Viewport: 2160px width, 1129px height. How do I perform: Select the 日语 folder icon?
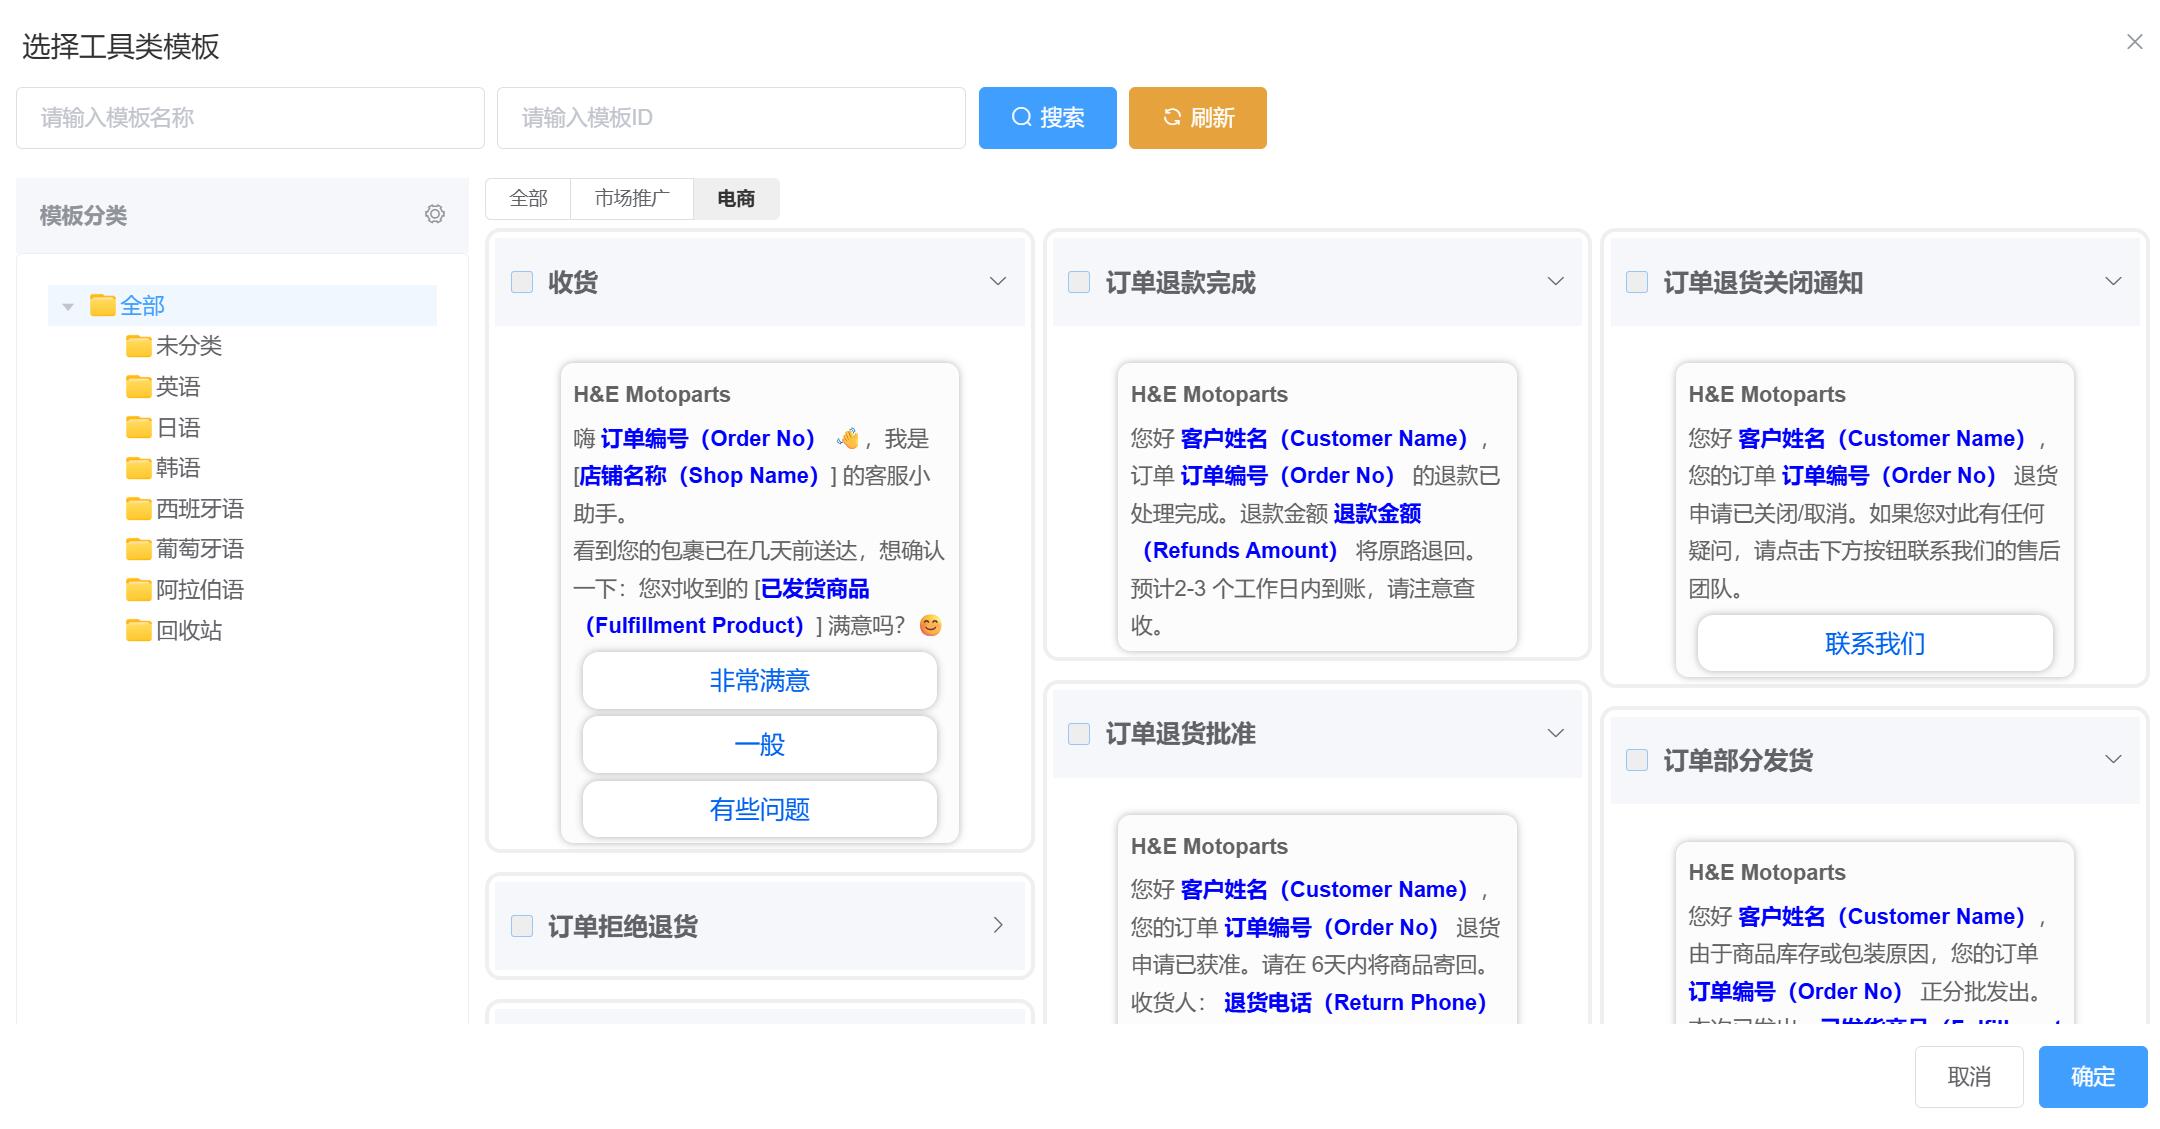pyautogui.click(x=137, y=427)
